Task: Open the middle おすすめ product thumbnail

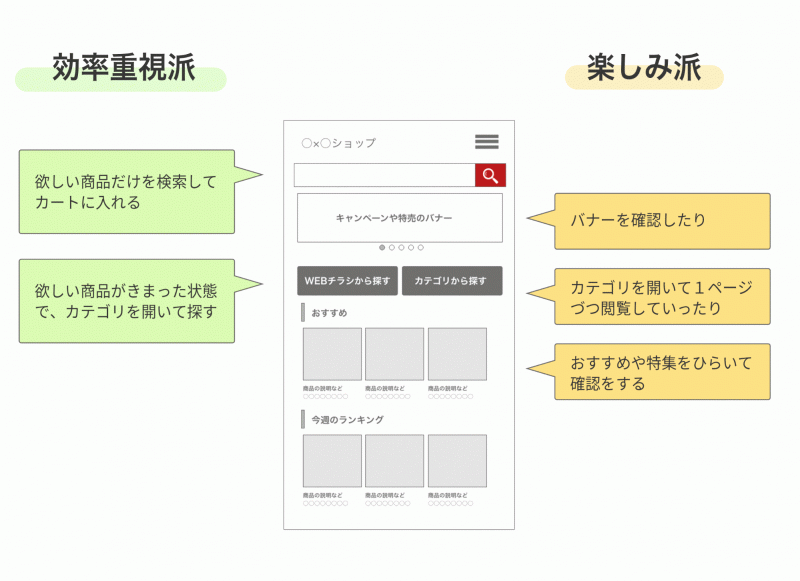Action: pyautogui.click(x=394, y=354)
